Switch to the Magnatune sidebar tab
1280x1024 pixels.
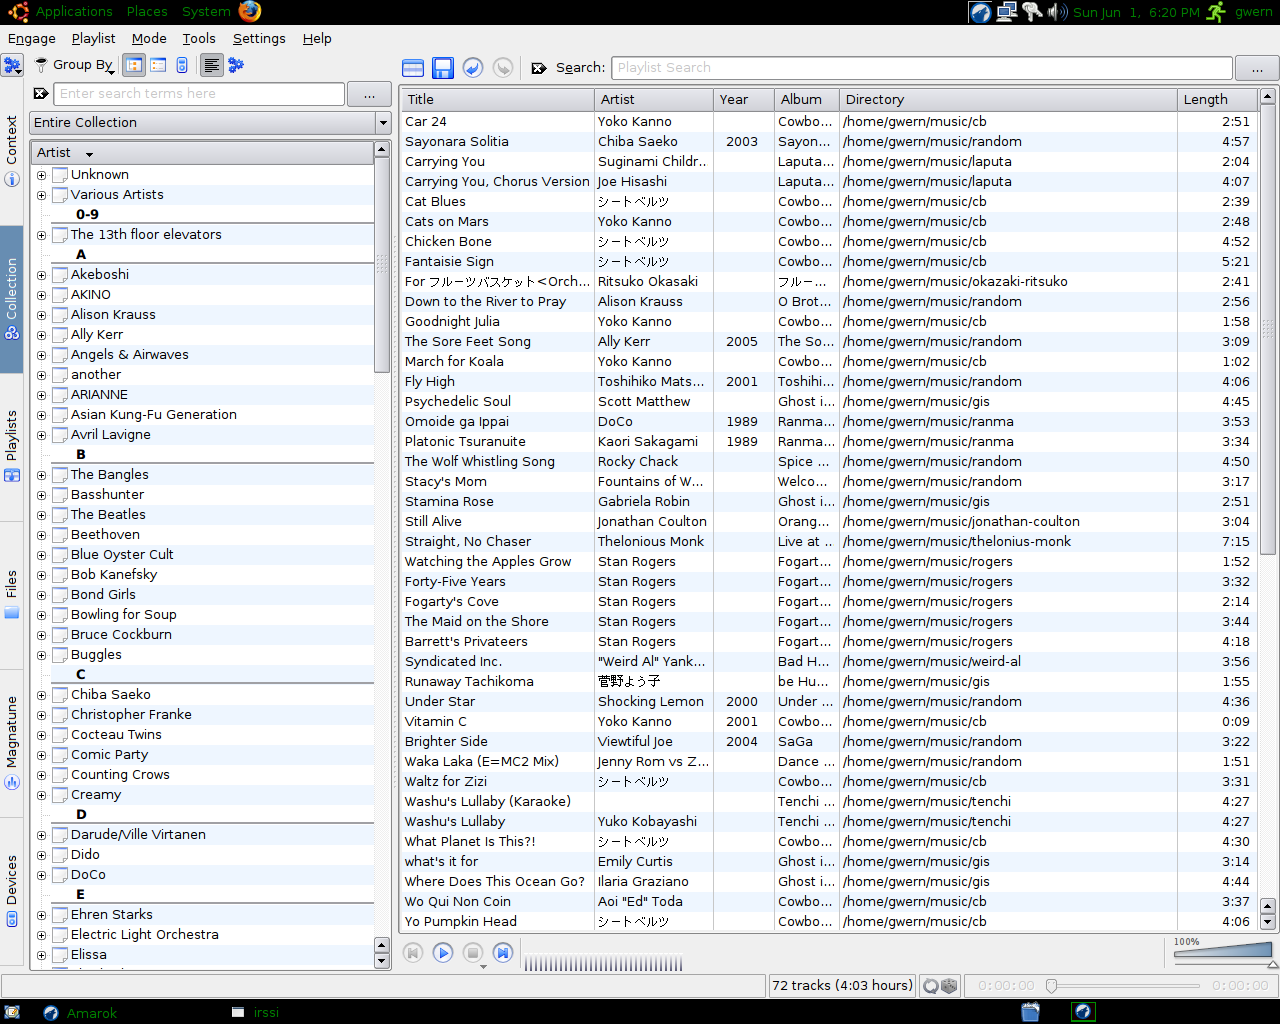point(12,743)
